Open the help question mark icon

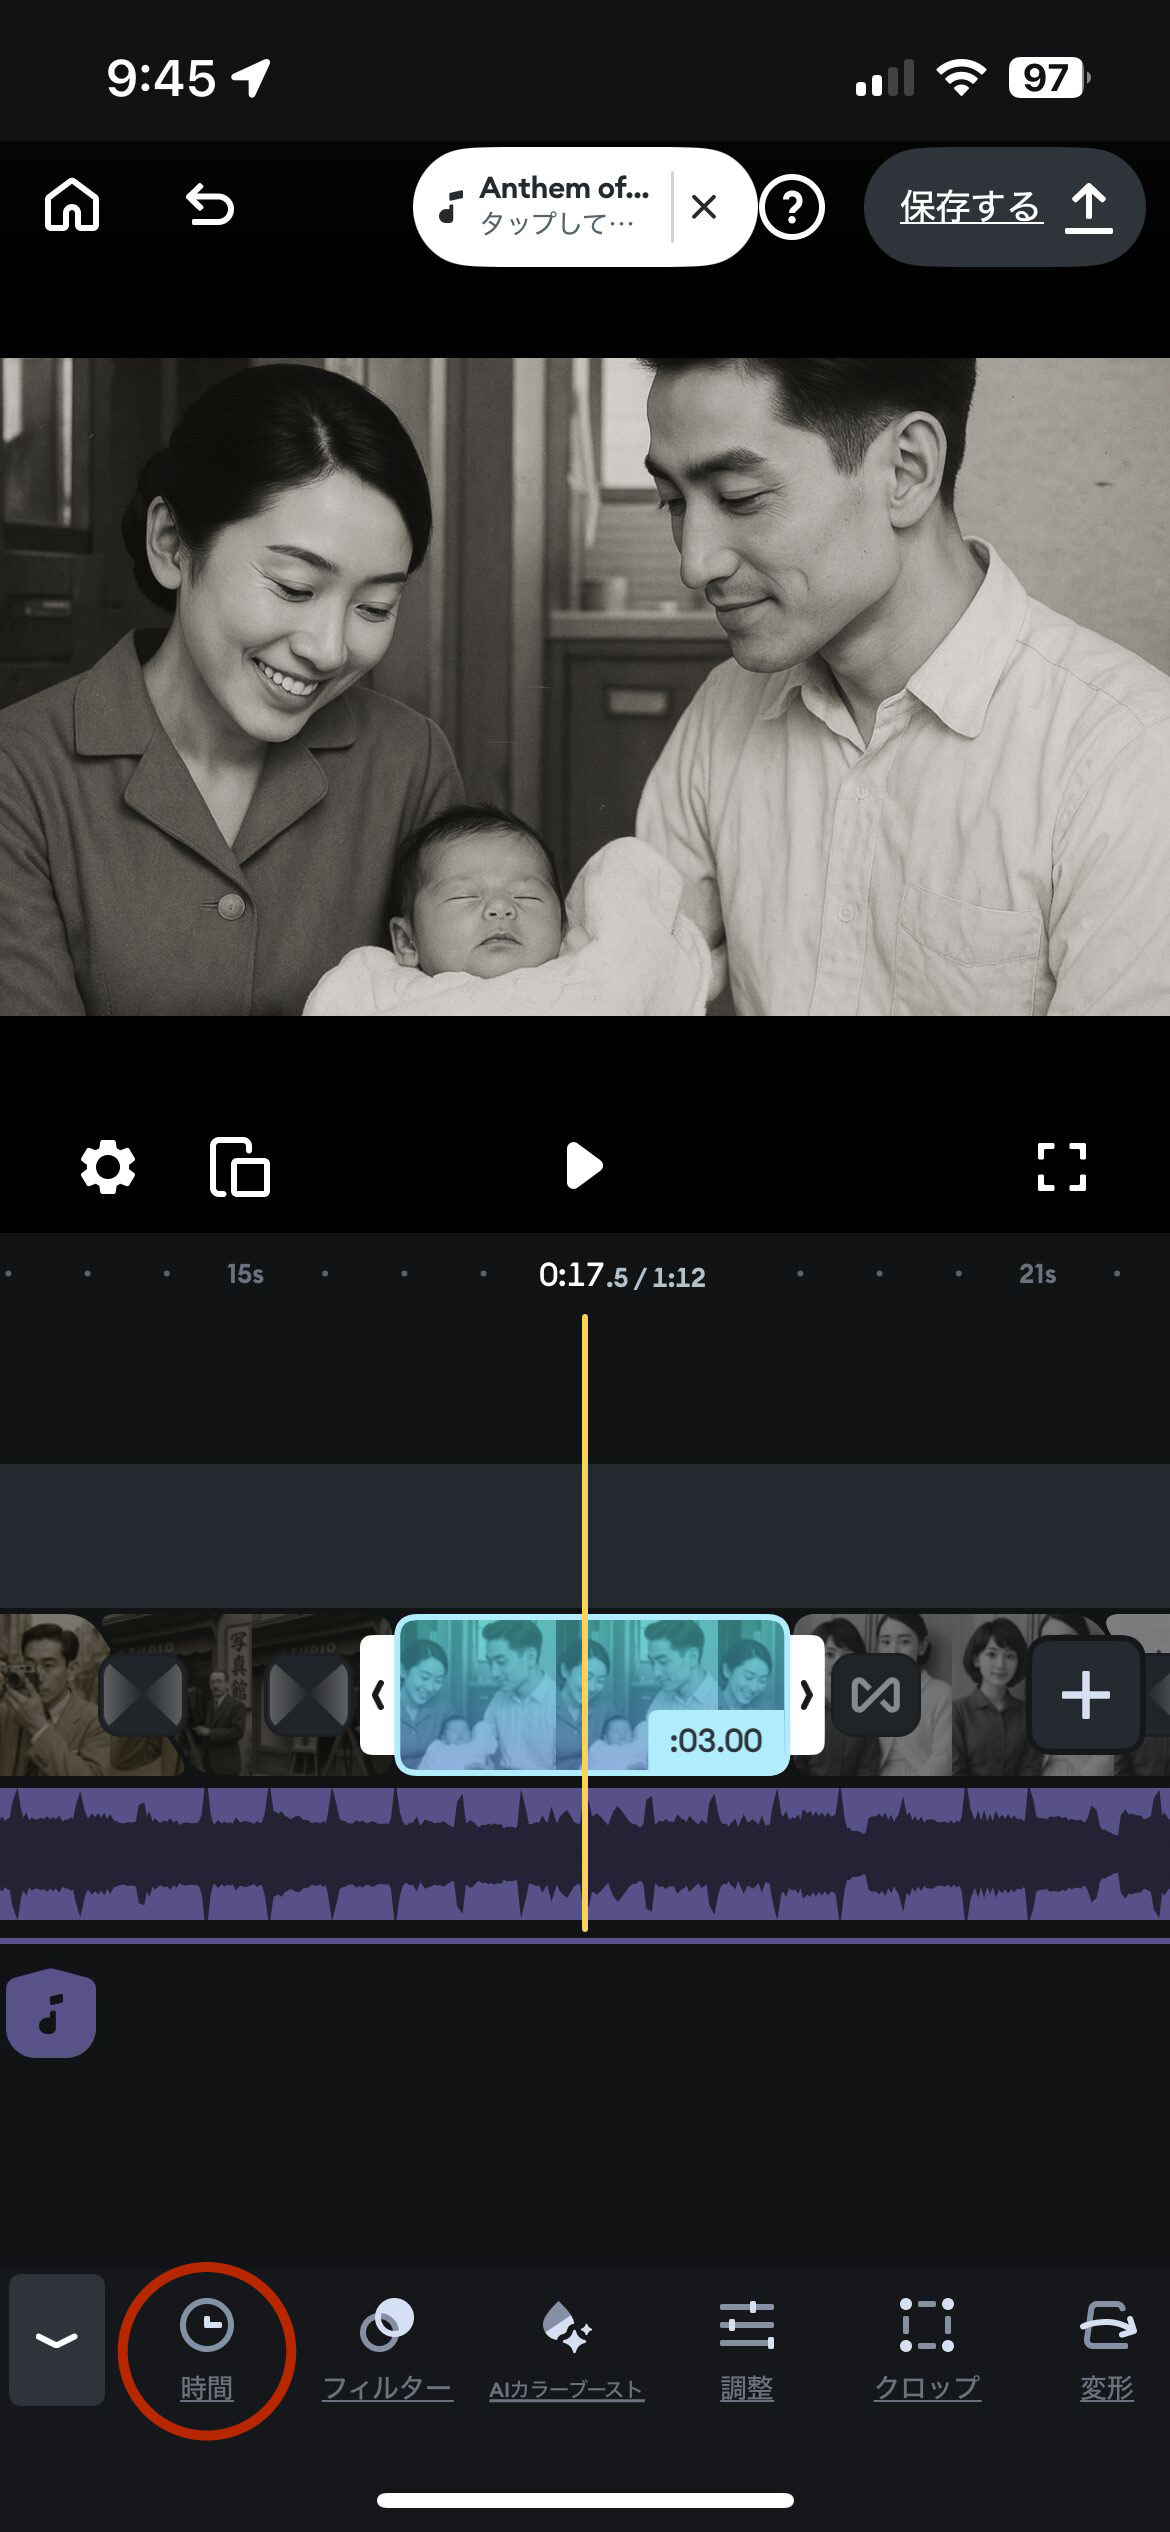pos(792,208)
